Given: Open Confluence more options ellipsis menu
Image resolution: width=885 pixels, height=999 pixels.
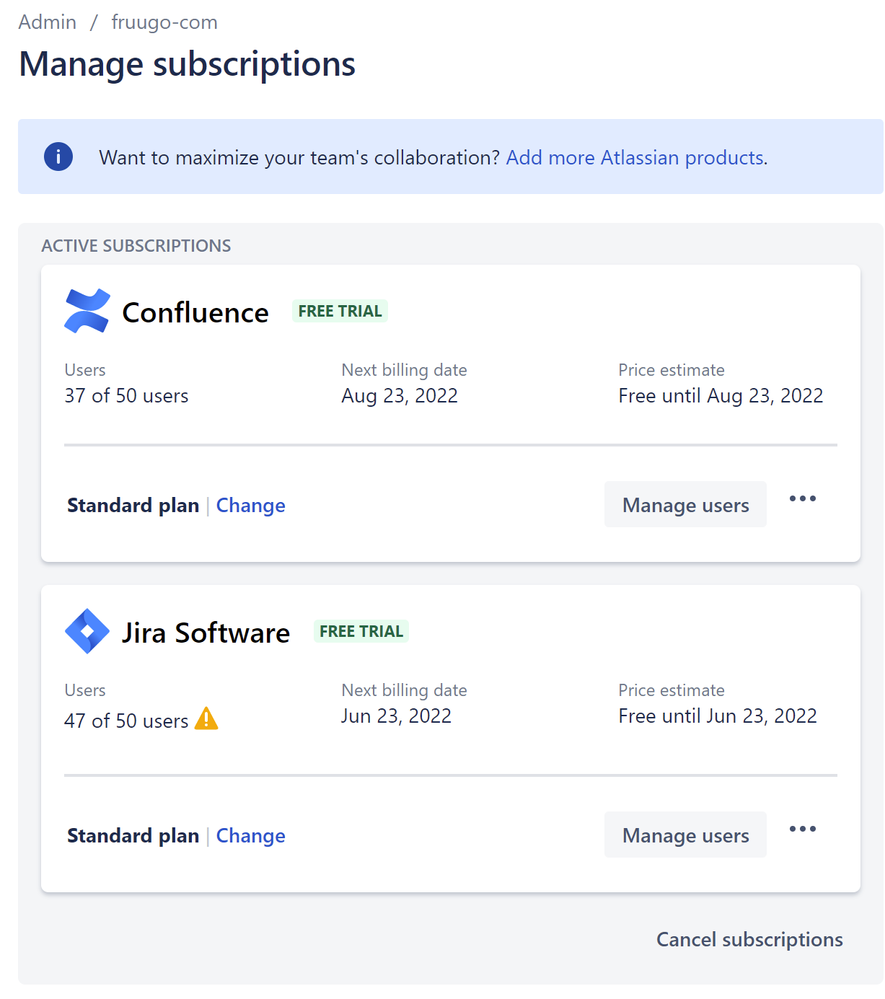Looking at the screenshot, I should 802,498.
